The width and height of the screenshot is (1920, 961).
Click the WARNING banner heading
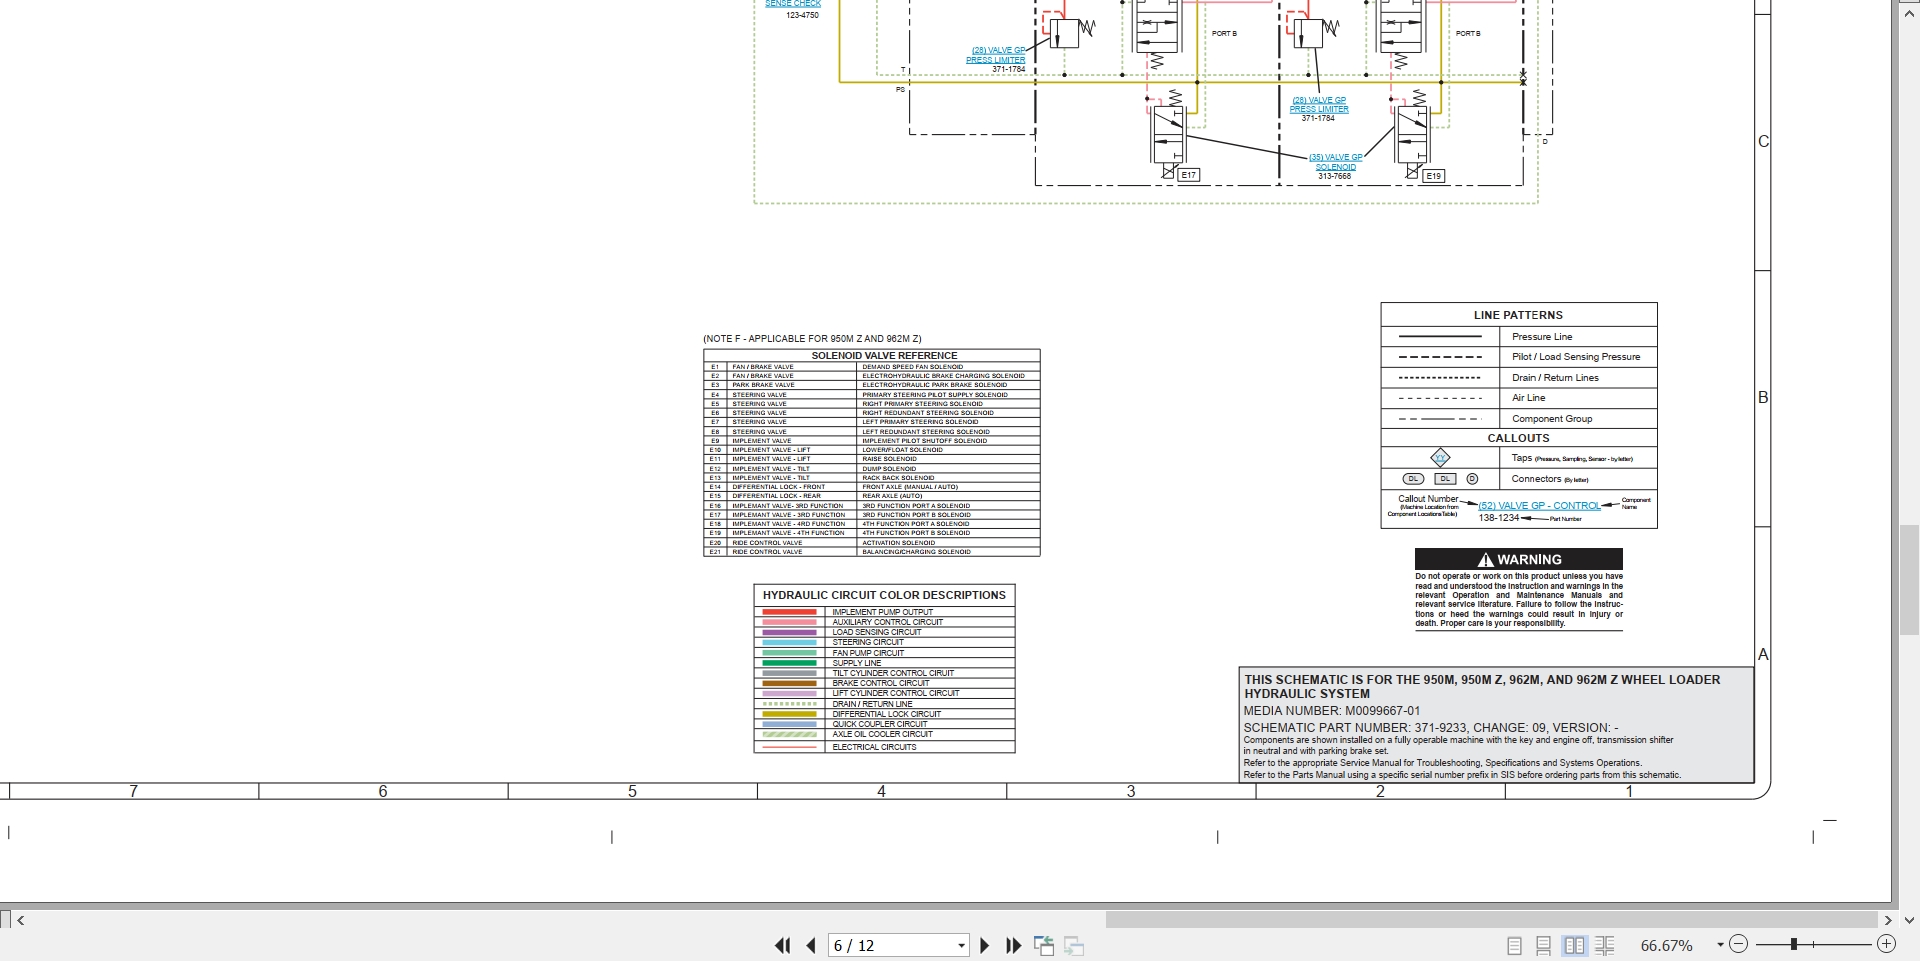point(1519,559)
